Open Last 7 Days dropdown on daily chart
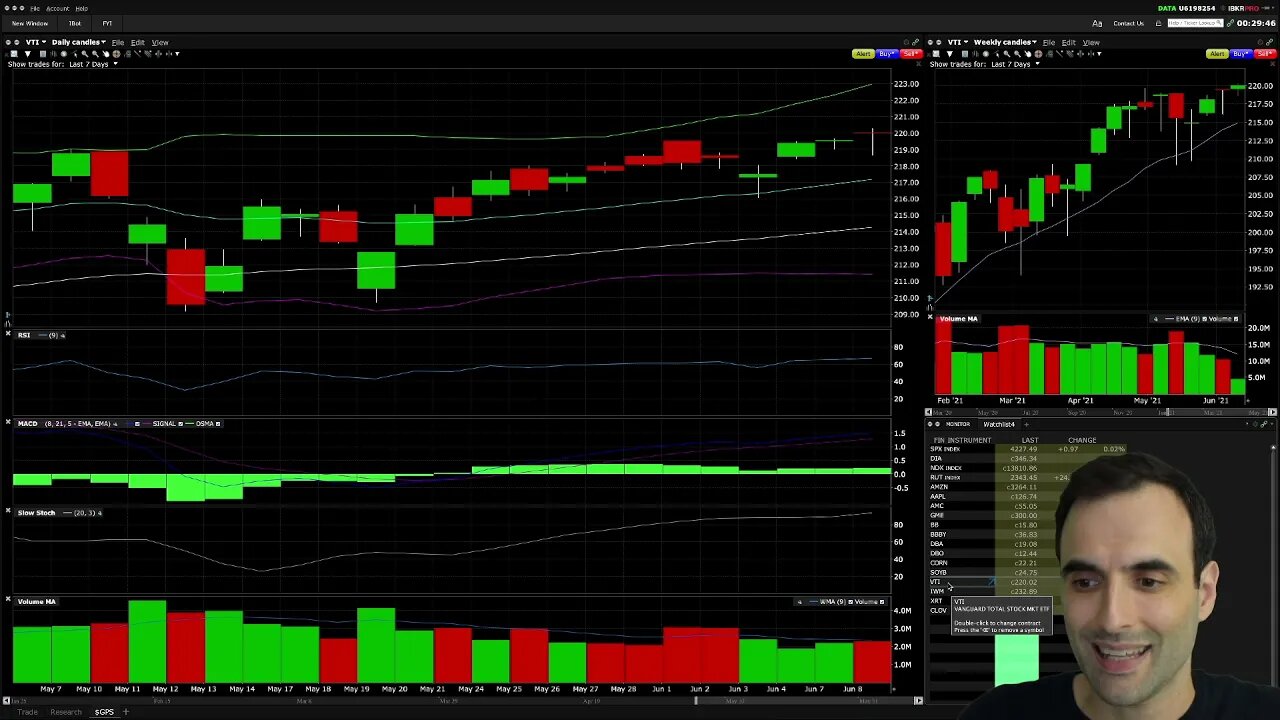This screenshot has width=1280, height=720. click(x=93, y=64)
